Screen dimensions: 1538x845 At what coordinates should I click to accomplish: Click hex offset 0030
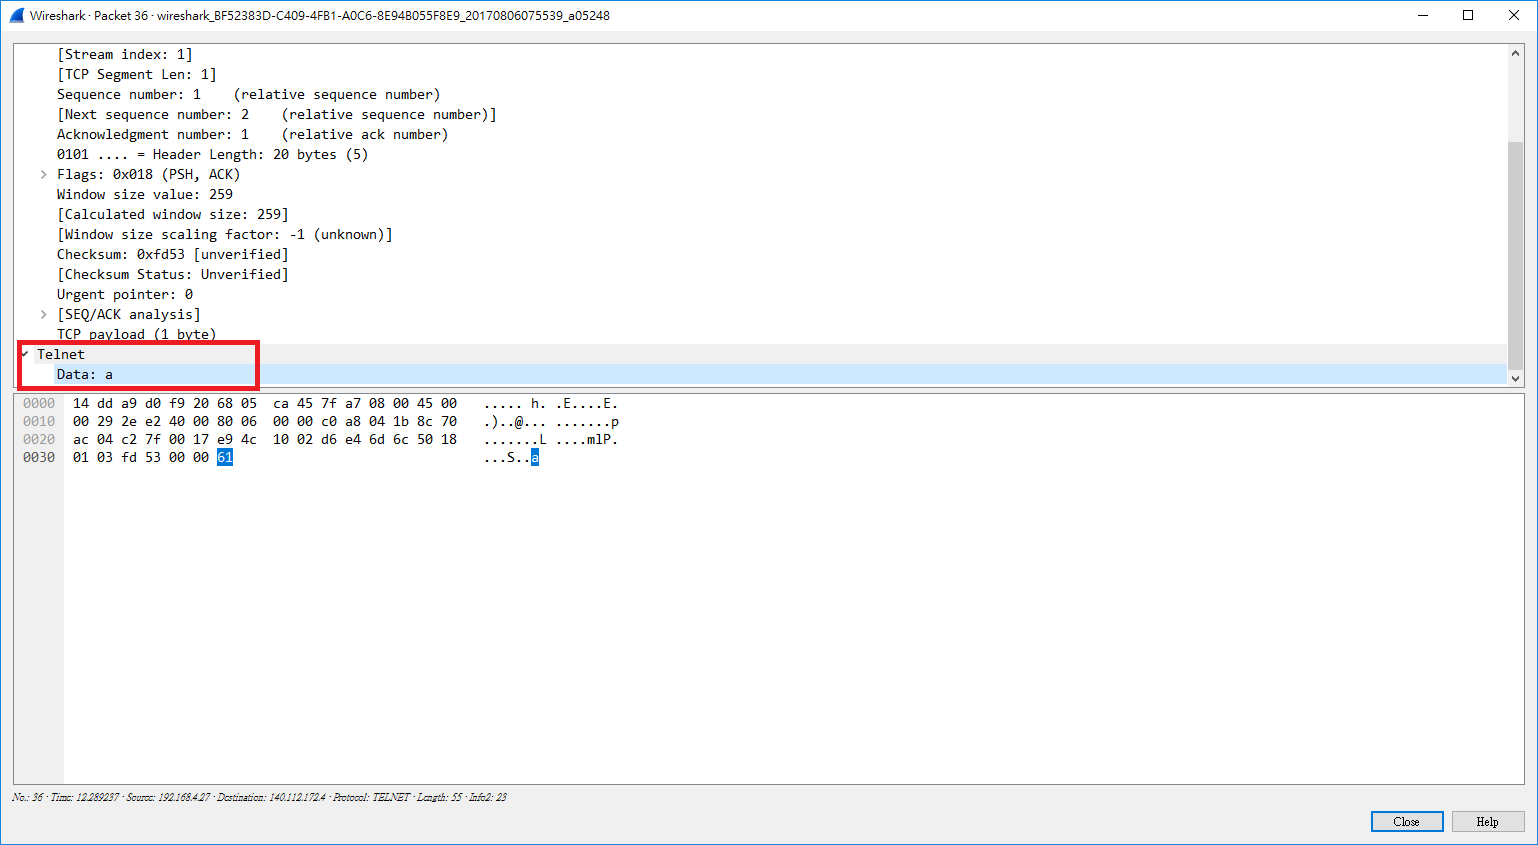39,457
